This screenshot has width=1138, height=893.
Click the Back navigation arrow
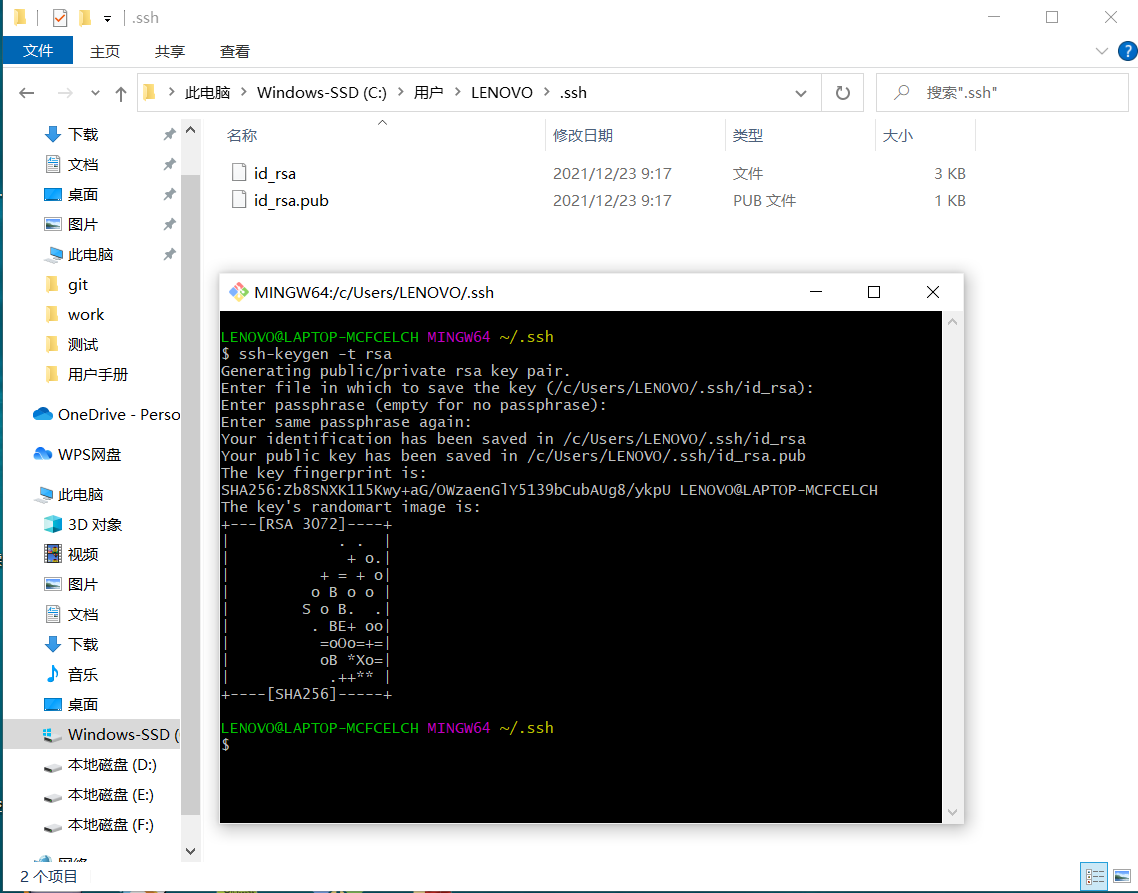coord(27,93)
